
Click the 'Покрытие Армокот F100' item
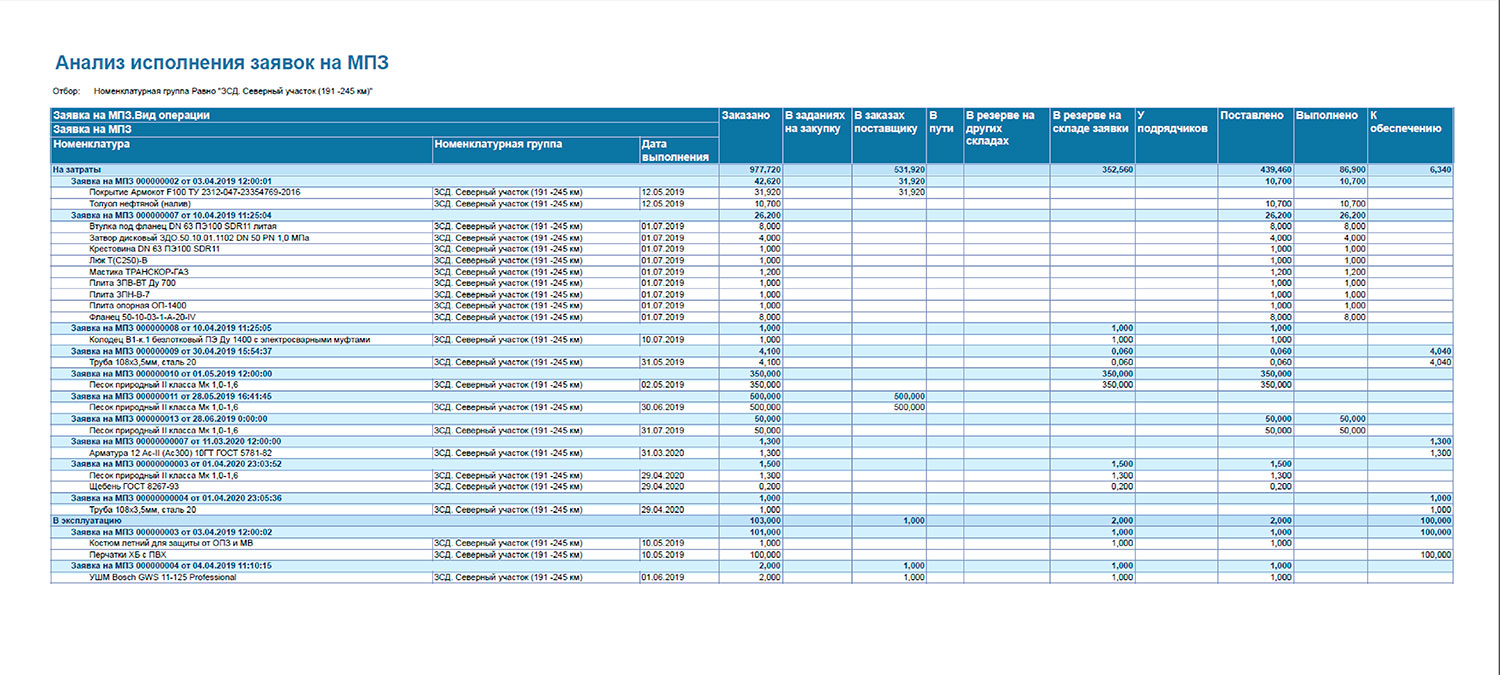194,192
